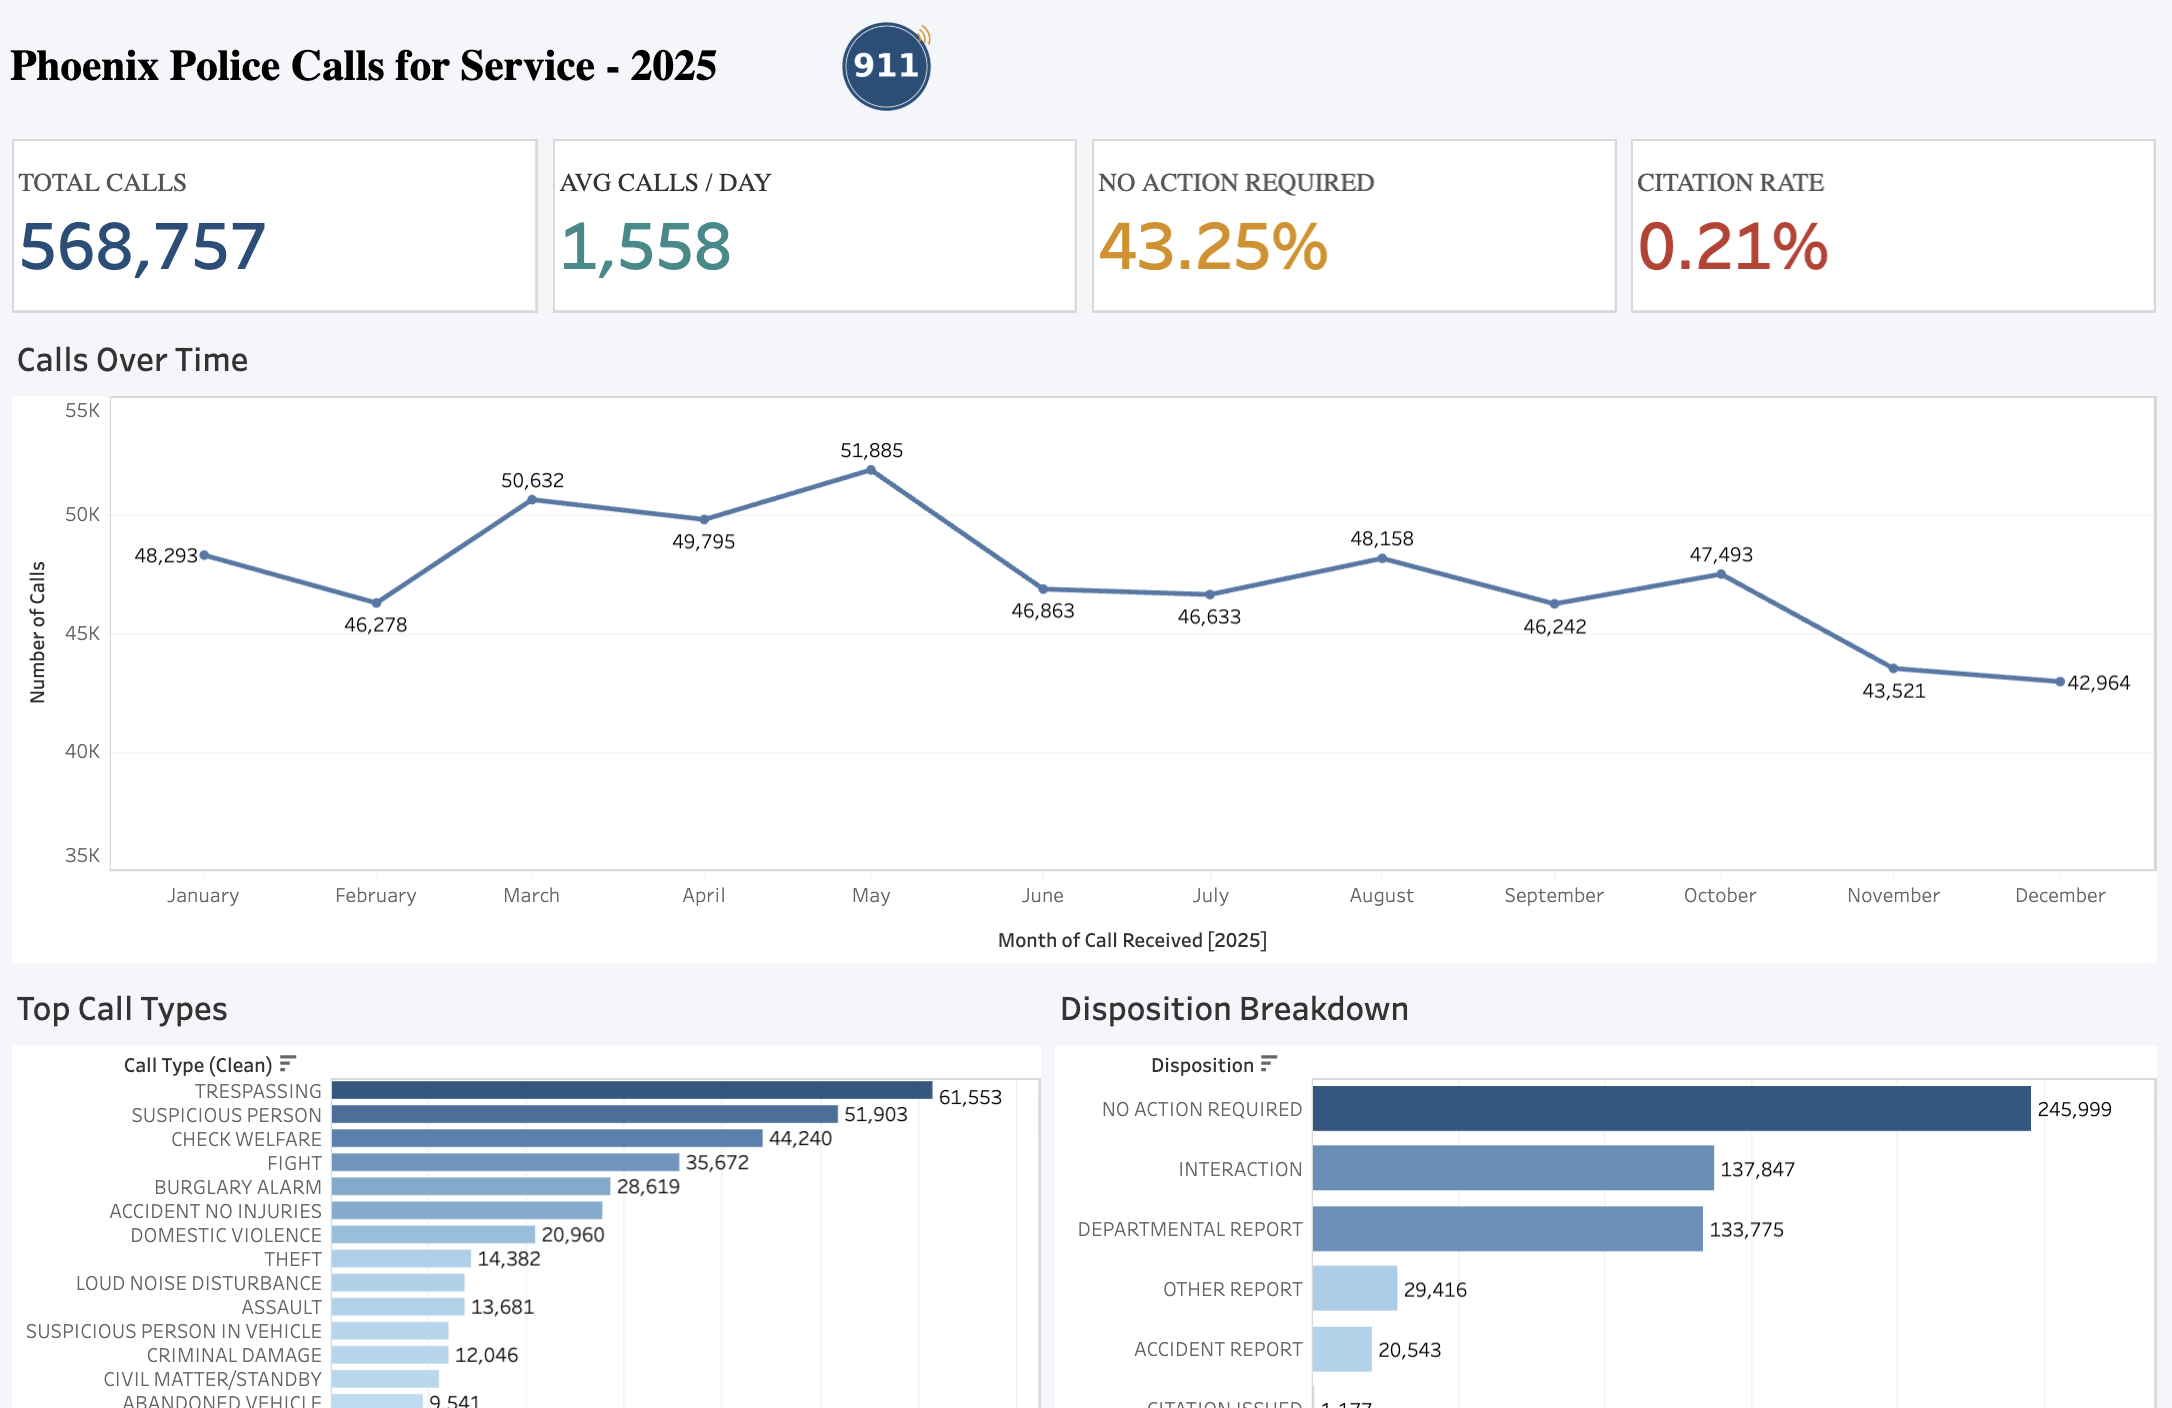Image resolution: width=2172 pixels, height=1408 pixels.
Task: Select the NO ACTION REQUIRED disposition bar
Action: pyautogui.click(x=1672, y=1108)
